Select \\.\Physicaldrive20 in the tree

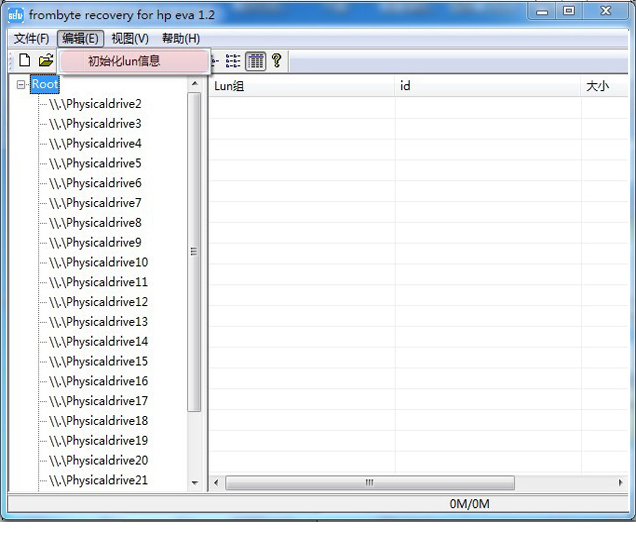tap(99, 461)
